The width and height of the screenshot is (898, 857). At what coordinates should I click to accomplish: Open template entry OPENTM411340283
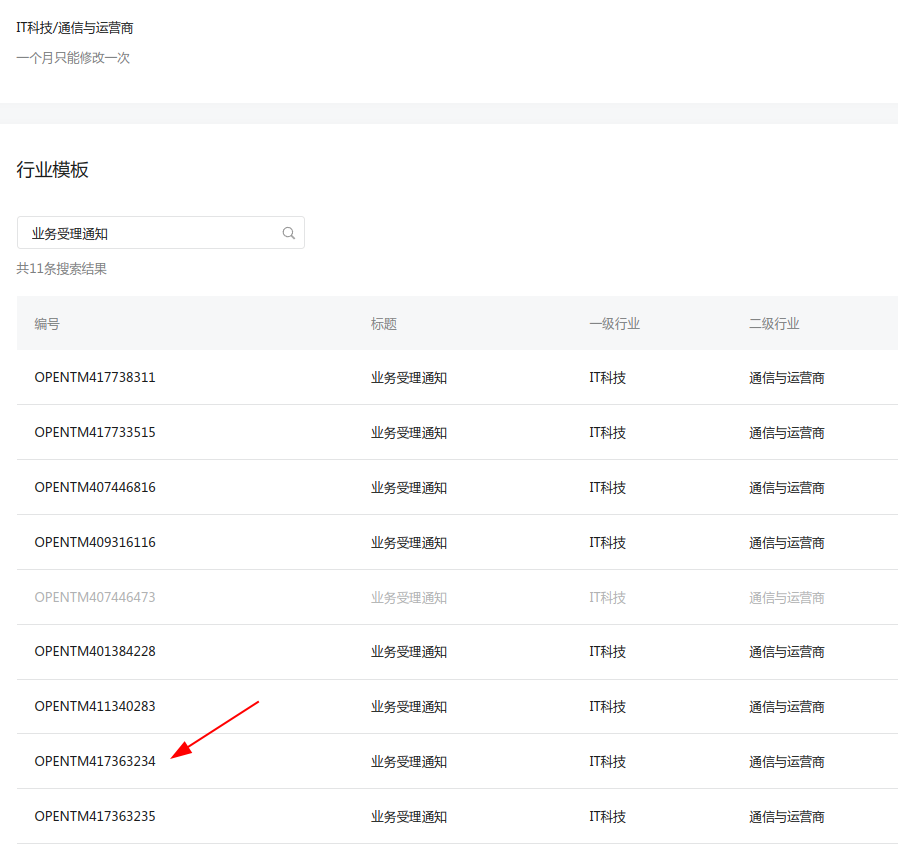[x=95, y=707]
